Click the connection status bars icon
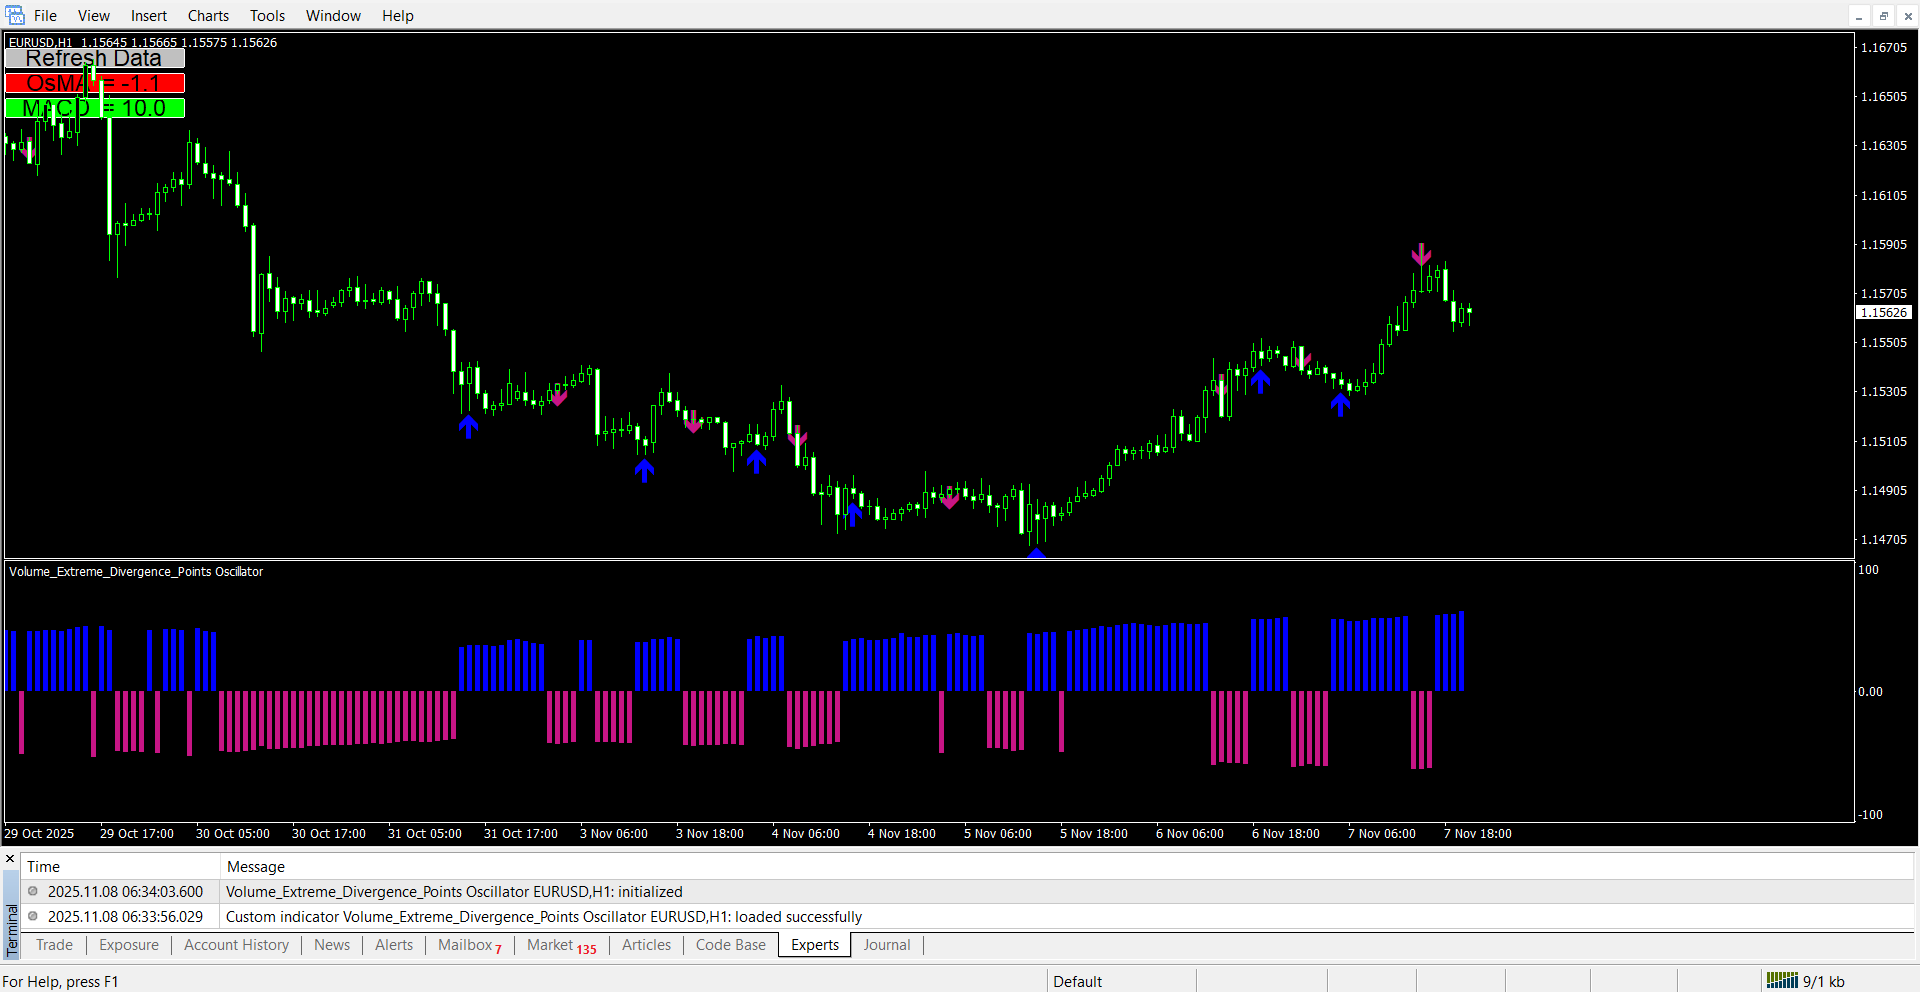Image resolution: width=1920 pixels, height=992 pixels. coord(1782,981)
